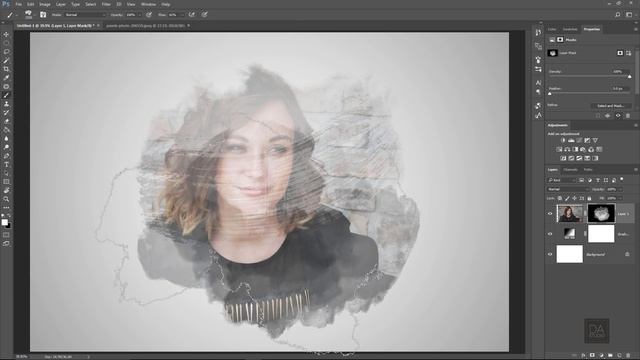Viewport: 640px width, 360px height.
Task: Switch to second document tab
Action: pyautogui.click(x=145, y=25)
